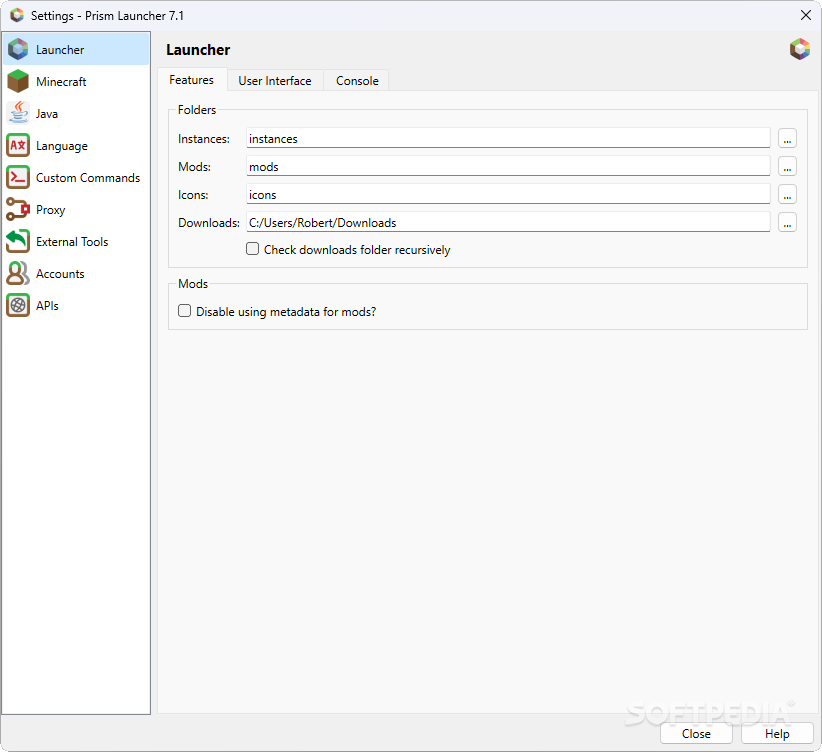Select the Proxy settings icon
The image size is (822, 752).
(18, 209)
